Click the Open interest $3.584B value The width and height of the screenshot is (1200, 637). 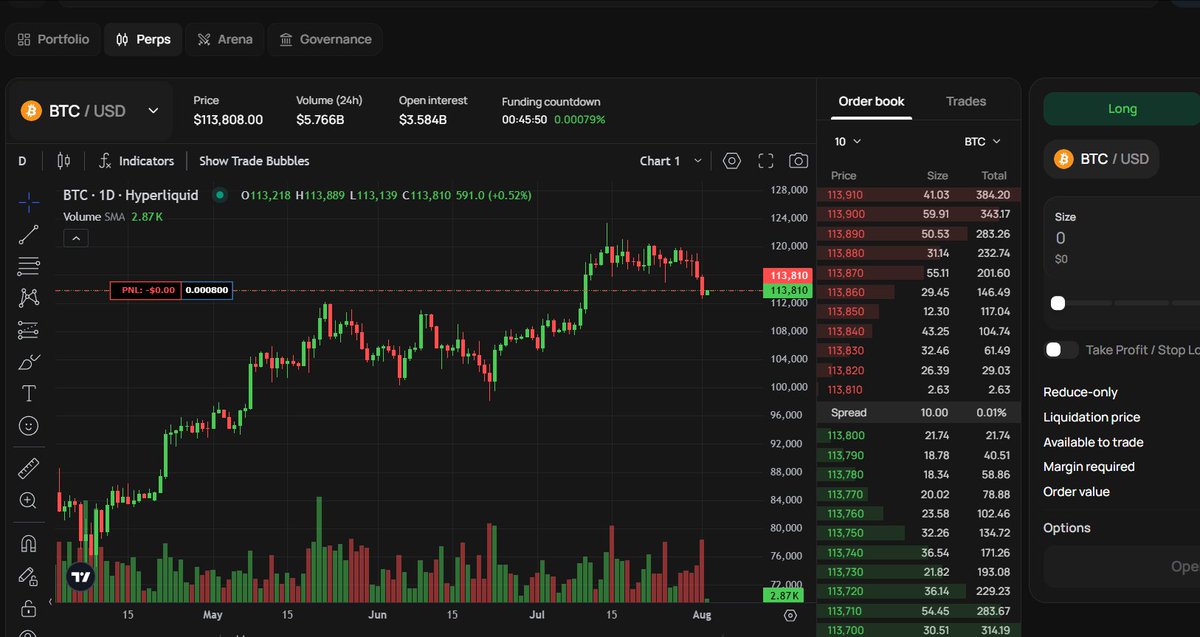tap(423, 120)
